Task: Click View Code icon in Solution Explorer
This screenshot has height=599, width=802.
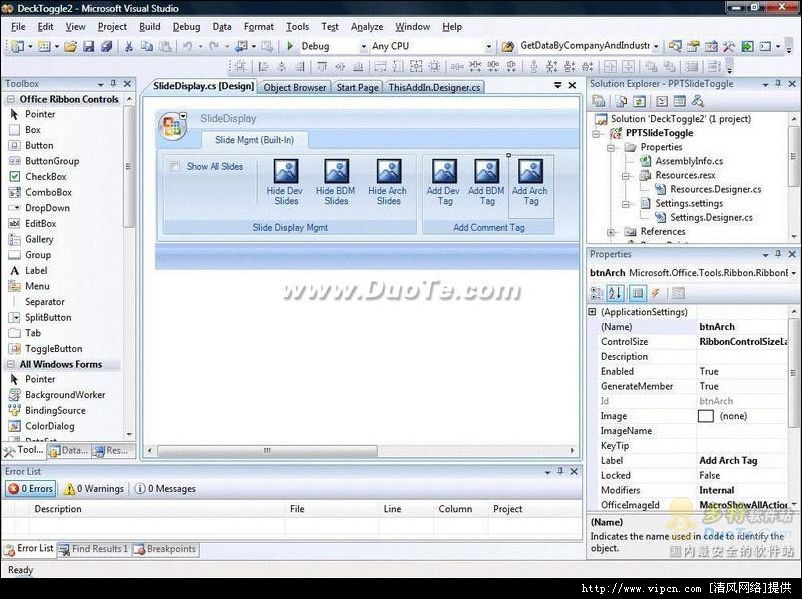Action: point(662,101)
